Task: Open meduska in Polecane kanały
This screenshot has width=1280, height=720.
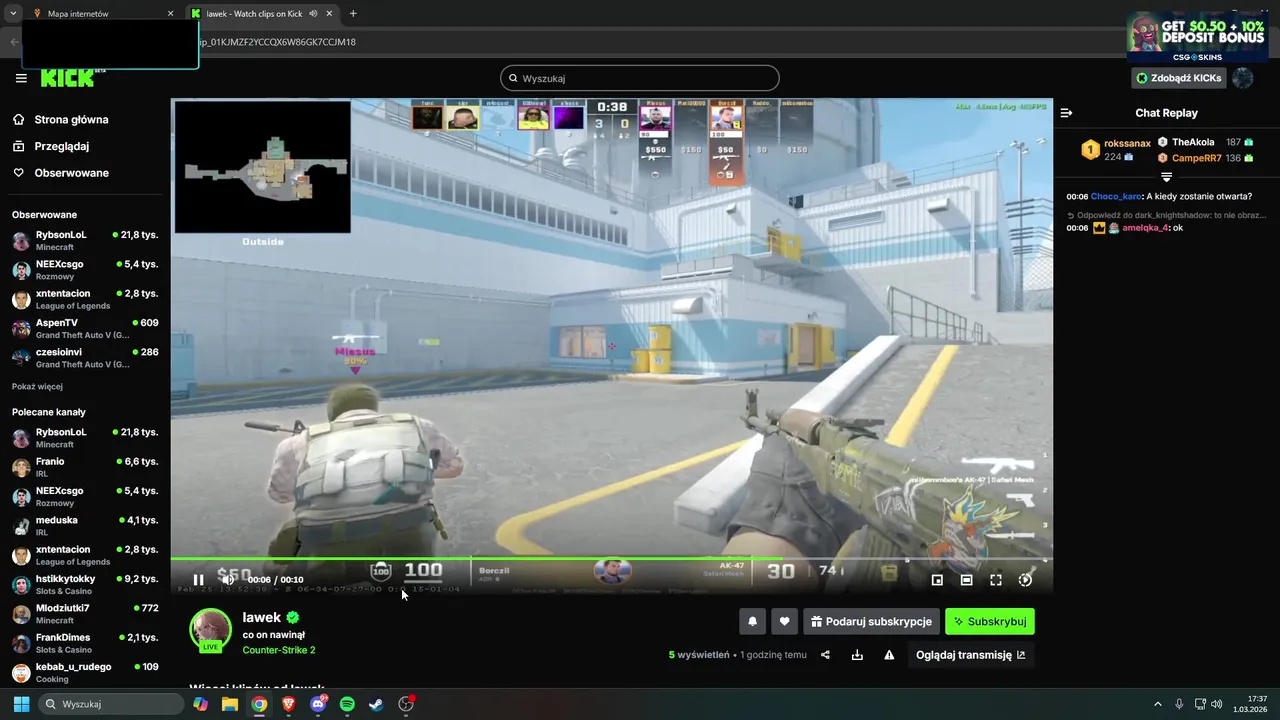Action: tap(85, 526)
